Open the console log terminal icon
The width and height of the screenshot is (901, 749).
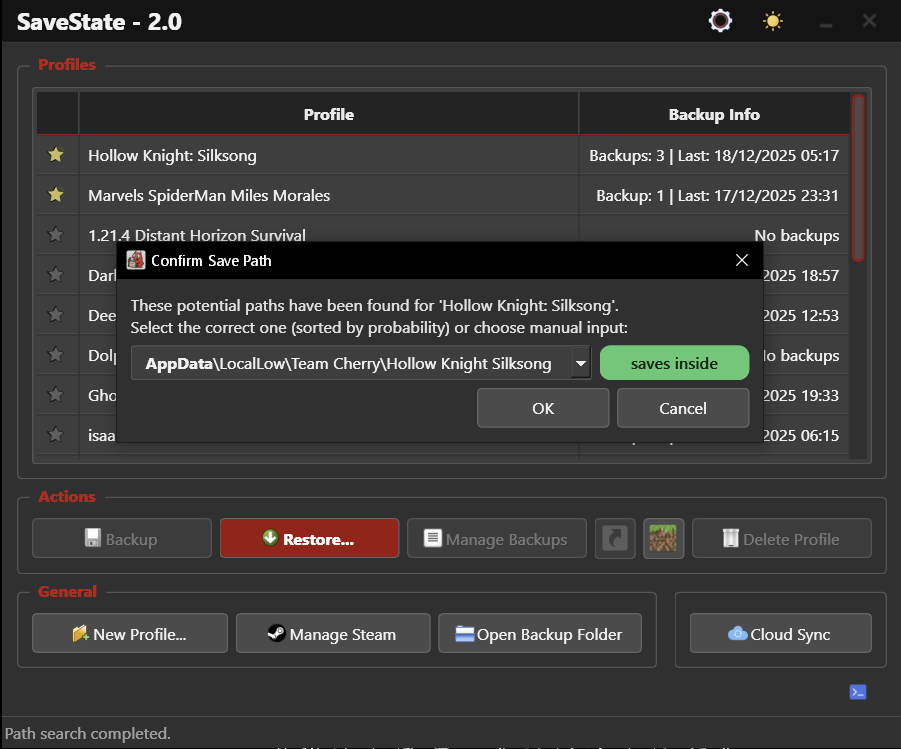[x=857, y=692]
